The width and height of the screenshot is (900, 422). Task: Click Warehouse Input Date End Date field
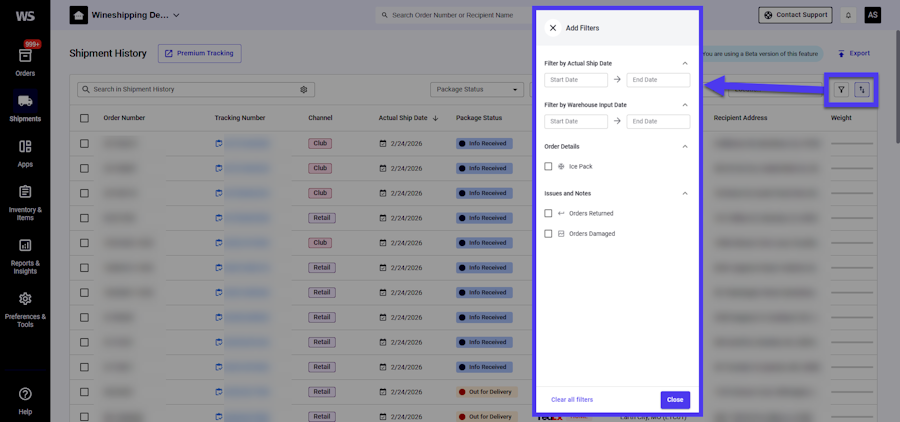[x=658, y=122]
